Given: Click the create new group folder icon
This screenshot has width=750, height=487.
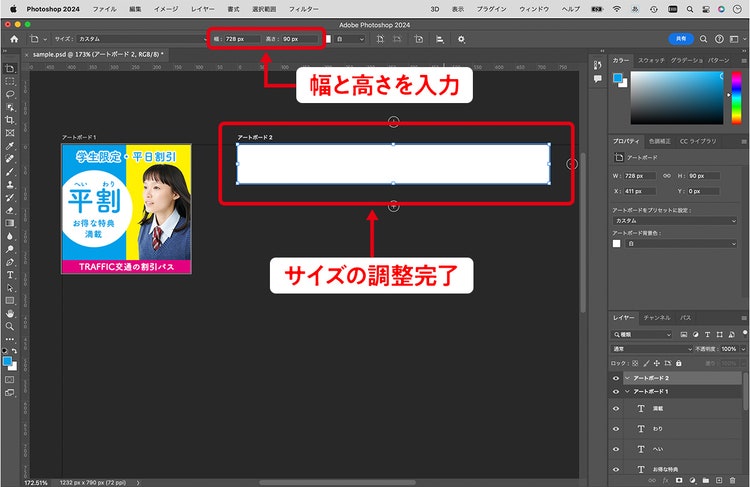Looking at the screenshot, I should pos(706,480).
